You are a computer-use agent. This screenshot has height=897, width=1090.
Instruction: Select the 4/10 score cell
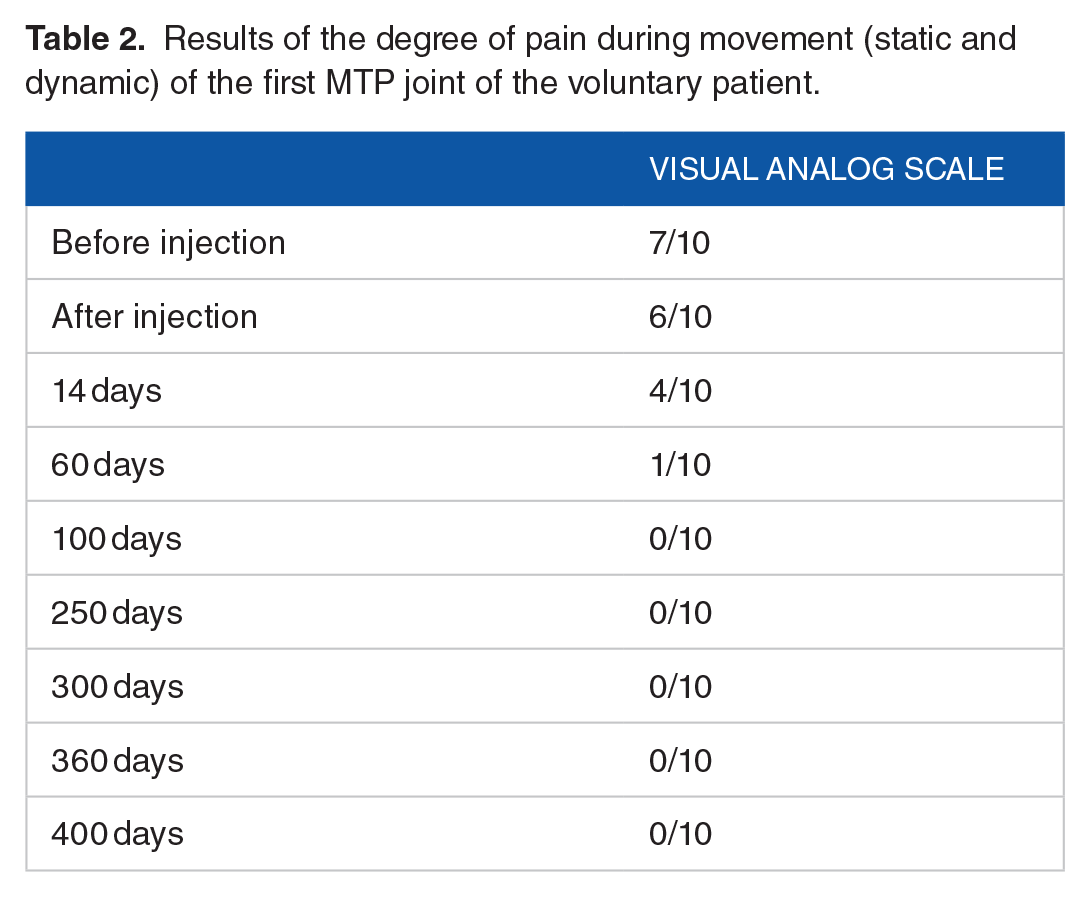coord(680,391)
